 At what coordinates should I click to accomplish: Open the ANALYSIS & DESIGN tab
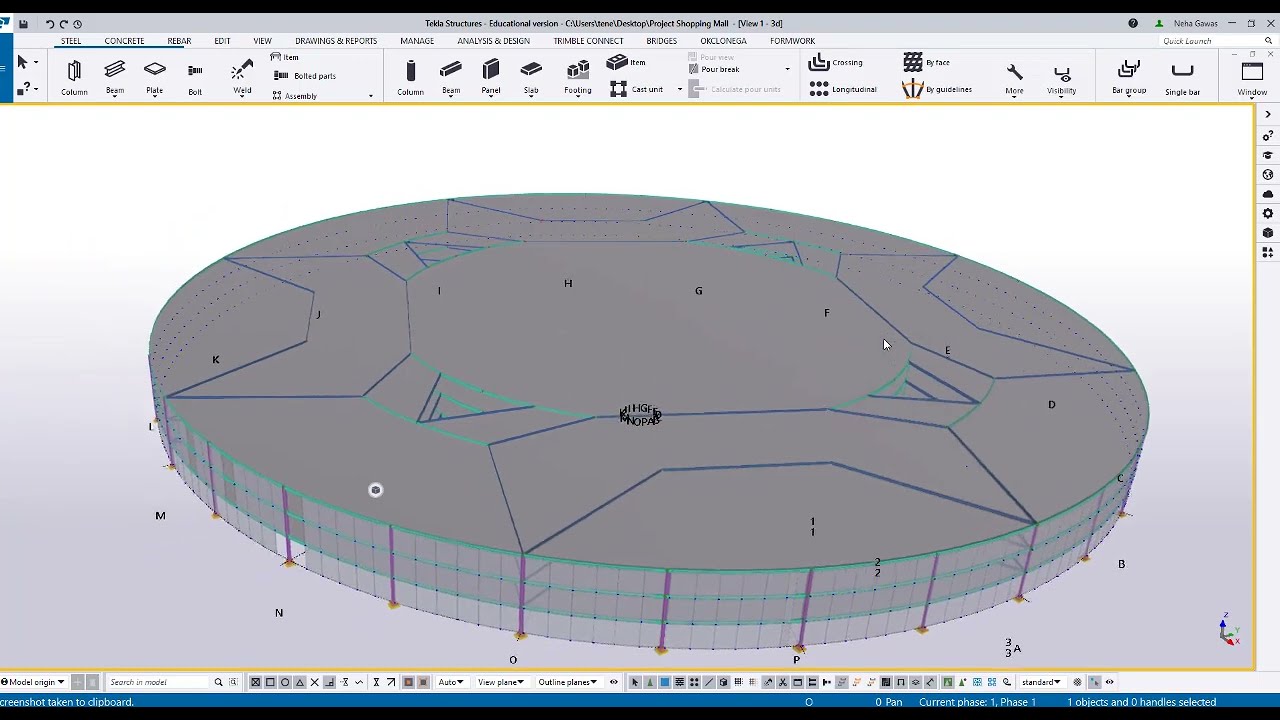pos(494,41)
